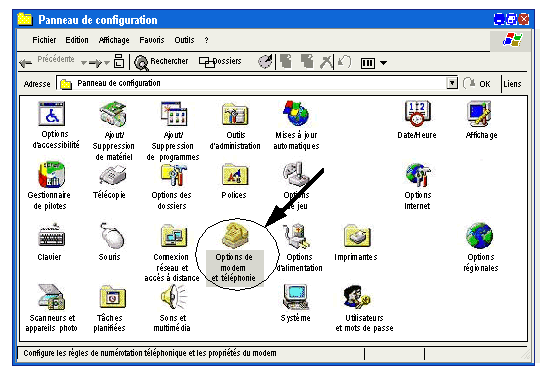Viewport: 552px width, 372px height.
Task: Open the Options régionales globe icon
Action: point(479,236)
